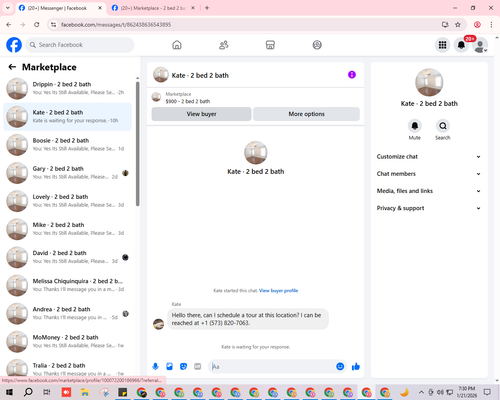
Task: Open the Friends icon in top navigation
Action: 224,45
